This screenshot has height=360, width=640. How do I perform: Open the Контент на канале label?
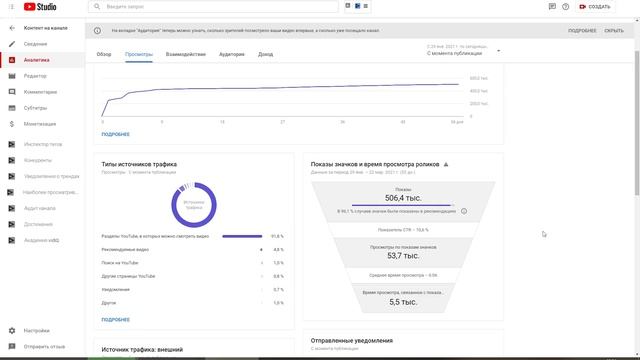click(x=46, y=28)
